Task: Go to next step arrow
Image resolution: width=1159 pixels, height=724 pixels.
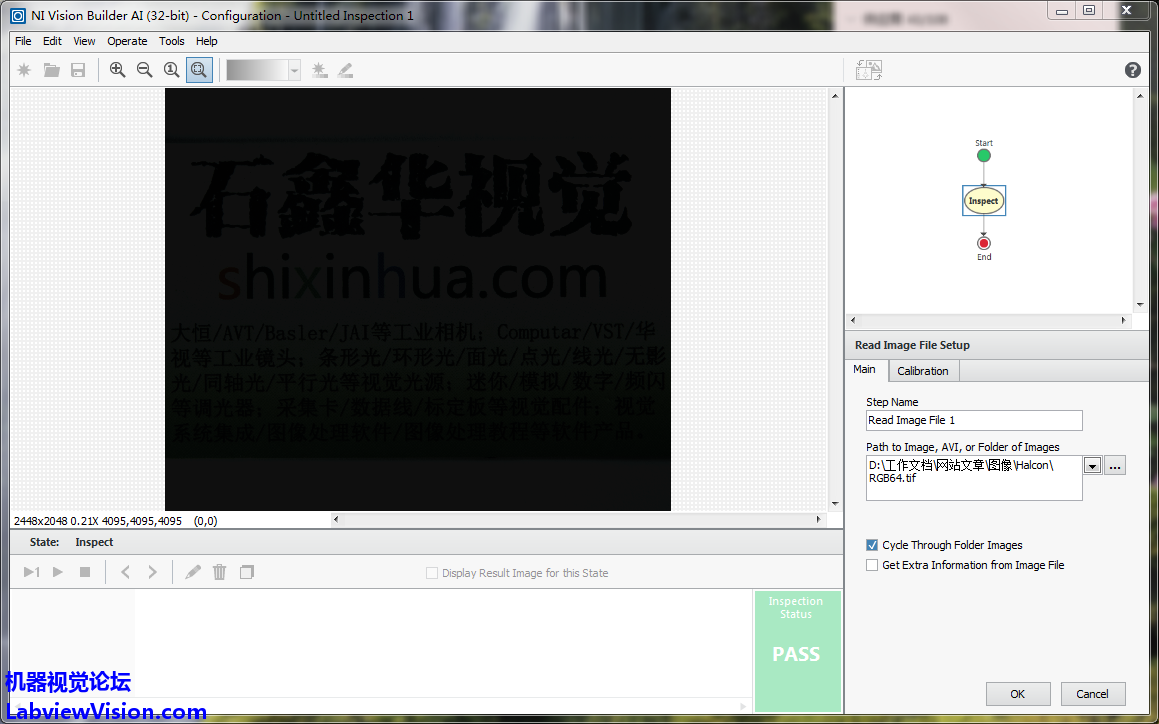Action: pos(152,572)
